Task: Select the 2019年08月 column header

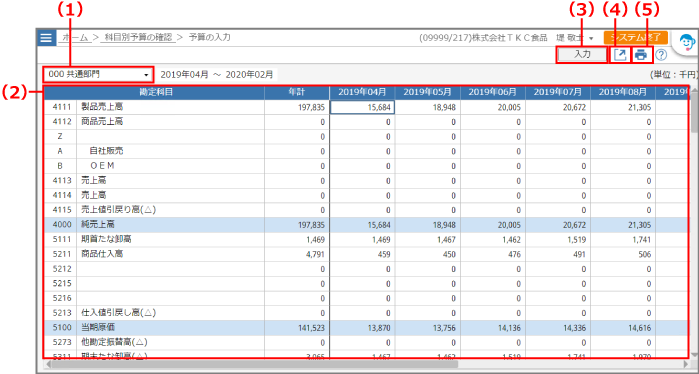Action: tap(623, 92)
